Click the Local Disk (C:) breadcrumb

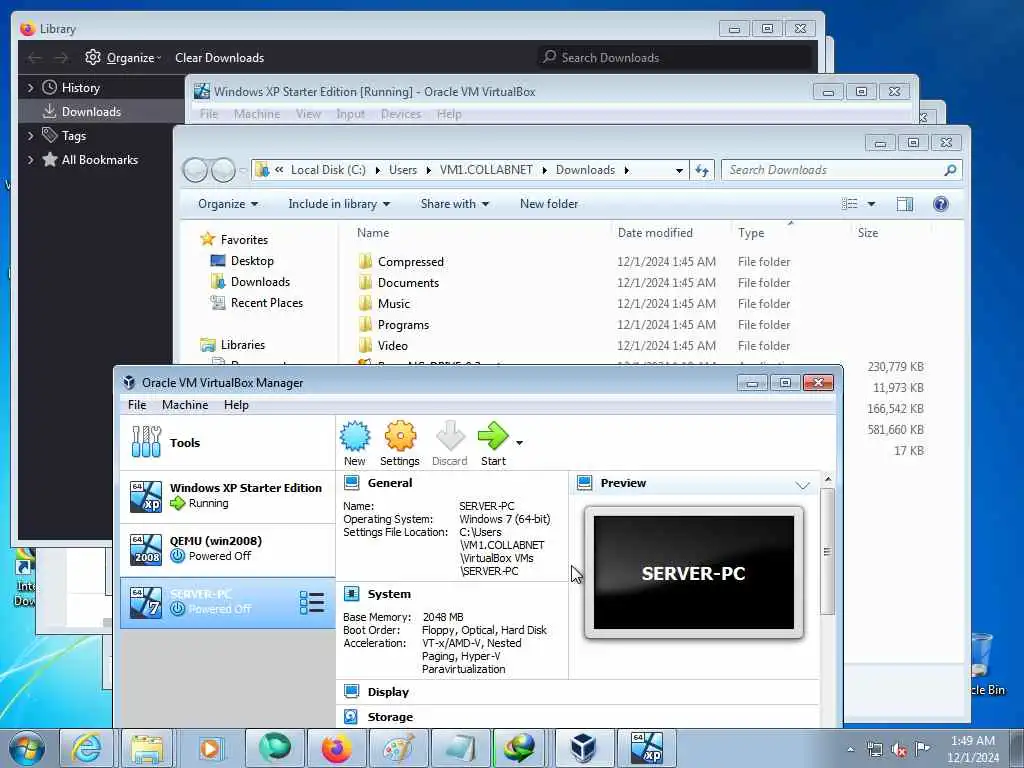pos(328,170)
